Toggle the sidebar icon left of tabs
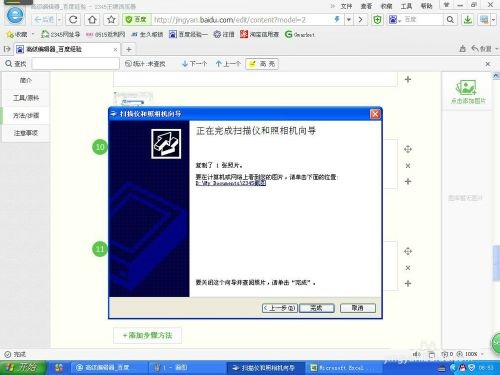This screenshot has width=500, height=375. (7, 49)
